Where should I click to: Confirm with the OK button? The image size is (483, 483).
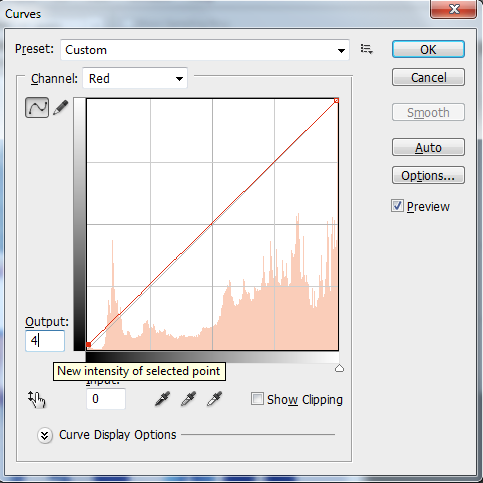(428, 49)
